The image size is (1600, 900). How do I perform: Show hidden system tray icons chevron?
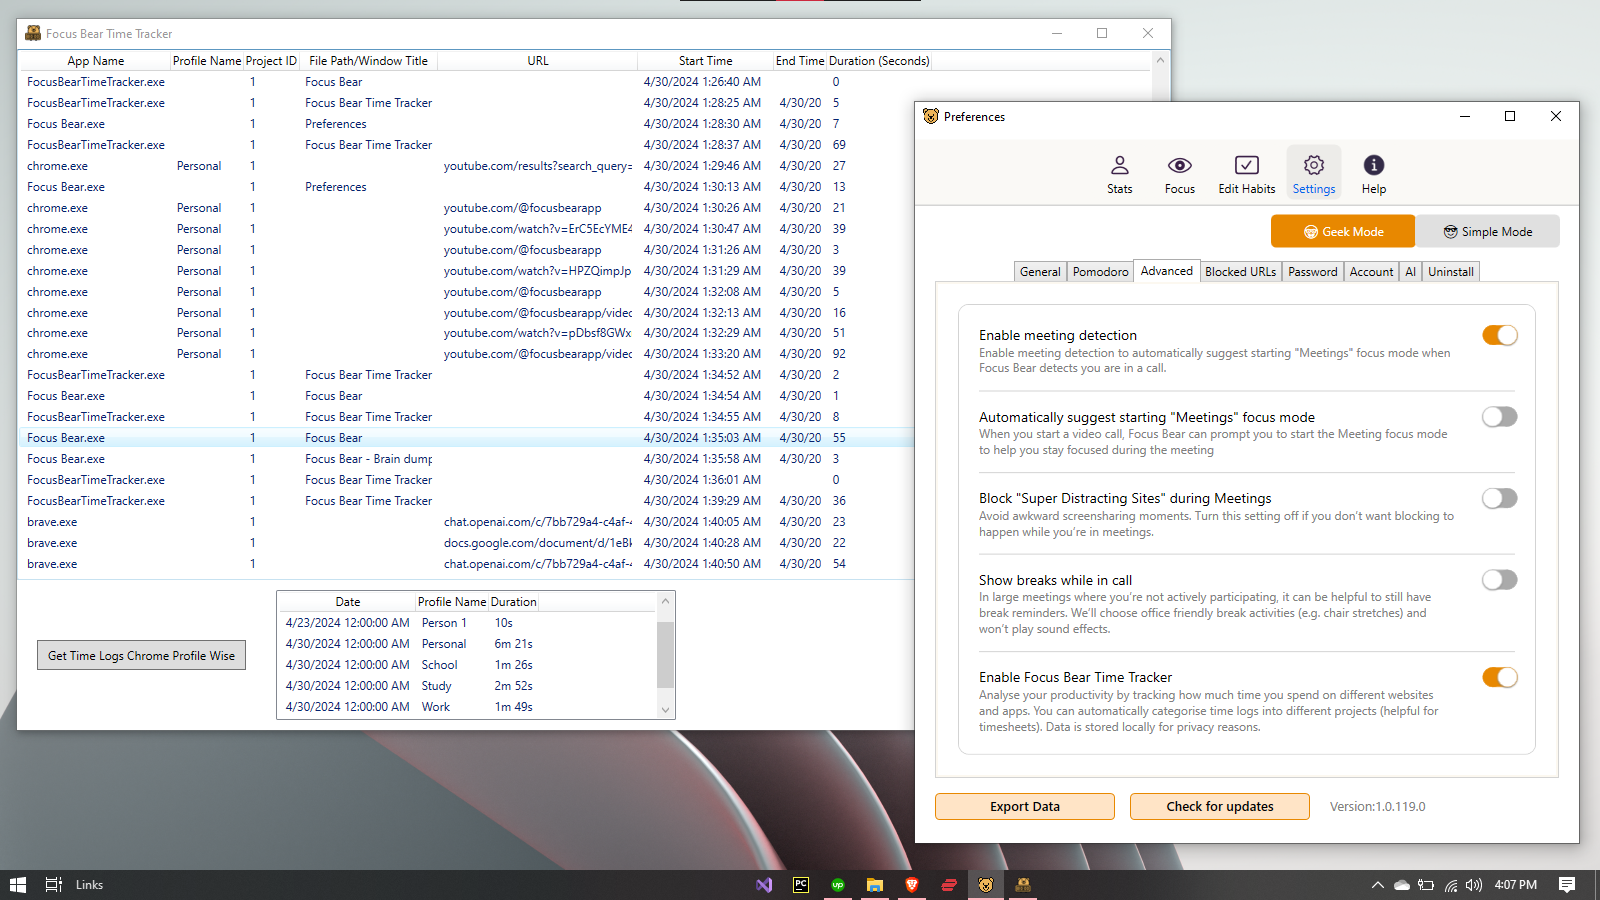tap(1377, 885)
